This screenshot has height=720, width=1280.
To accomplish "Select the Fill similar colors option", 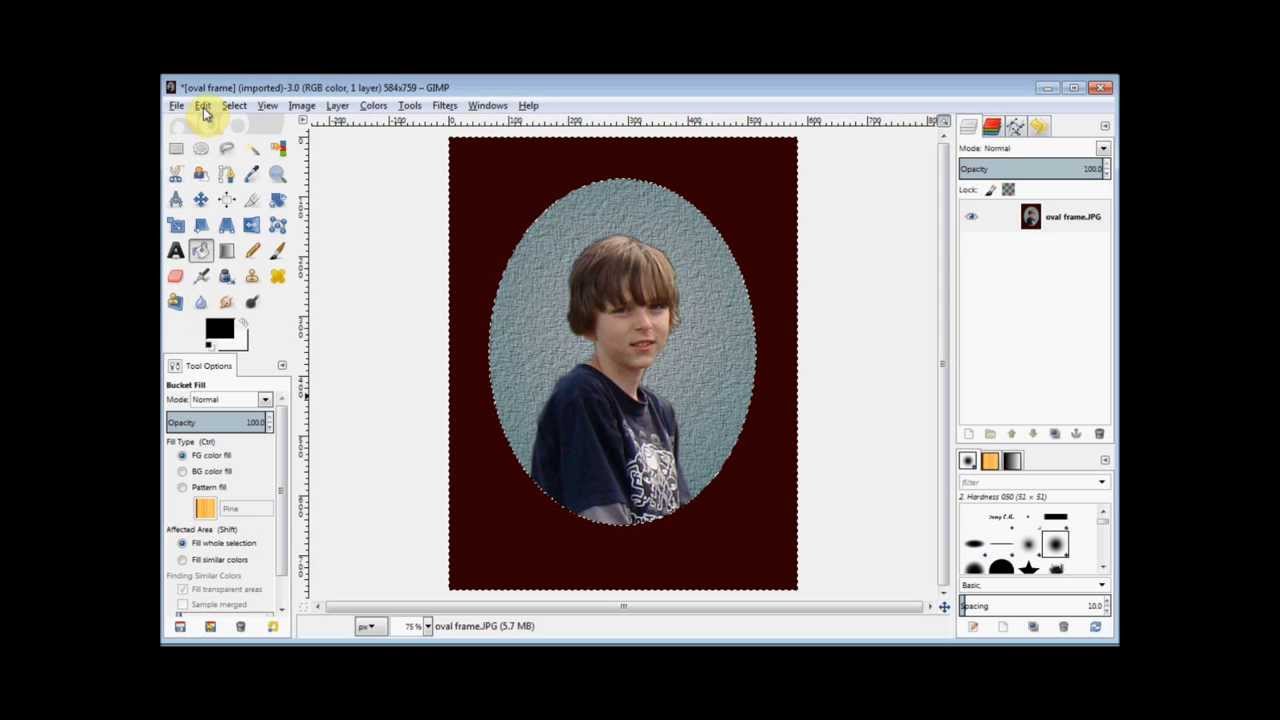I will point(182,559).
